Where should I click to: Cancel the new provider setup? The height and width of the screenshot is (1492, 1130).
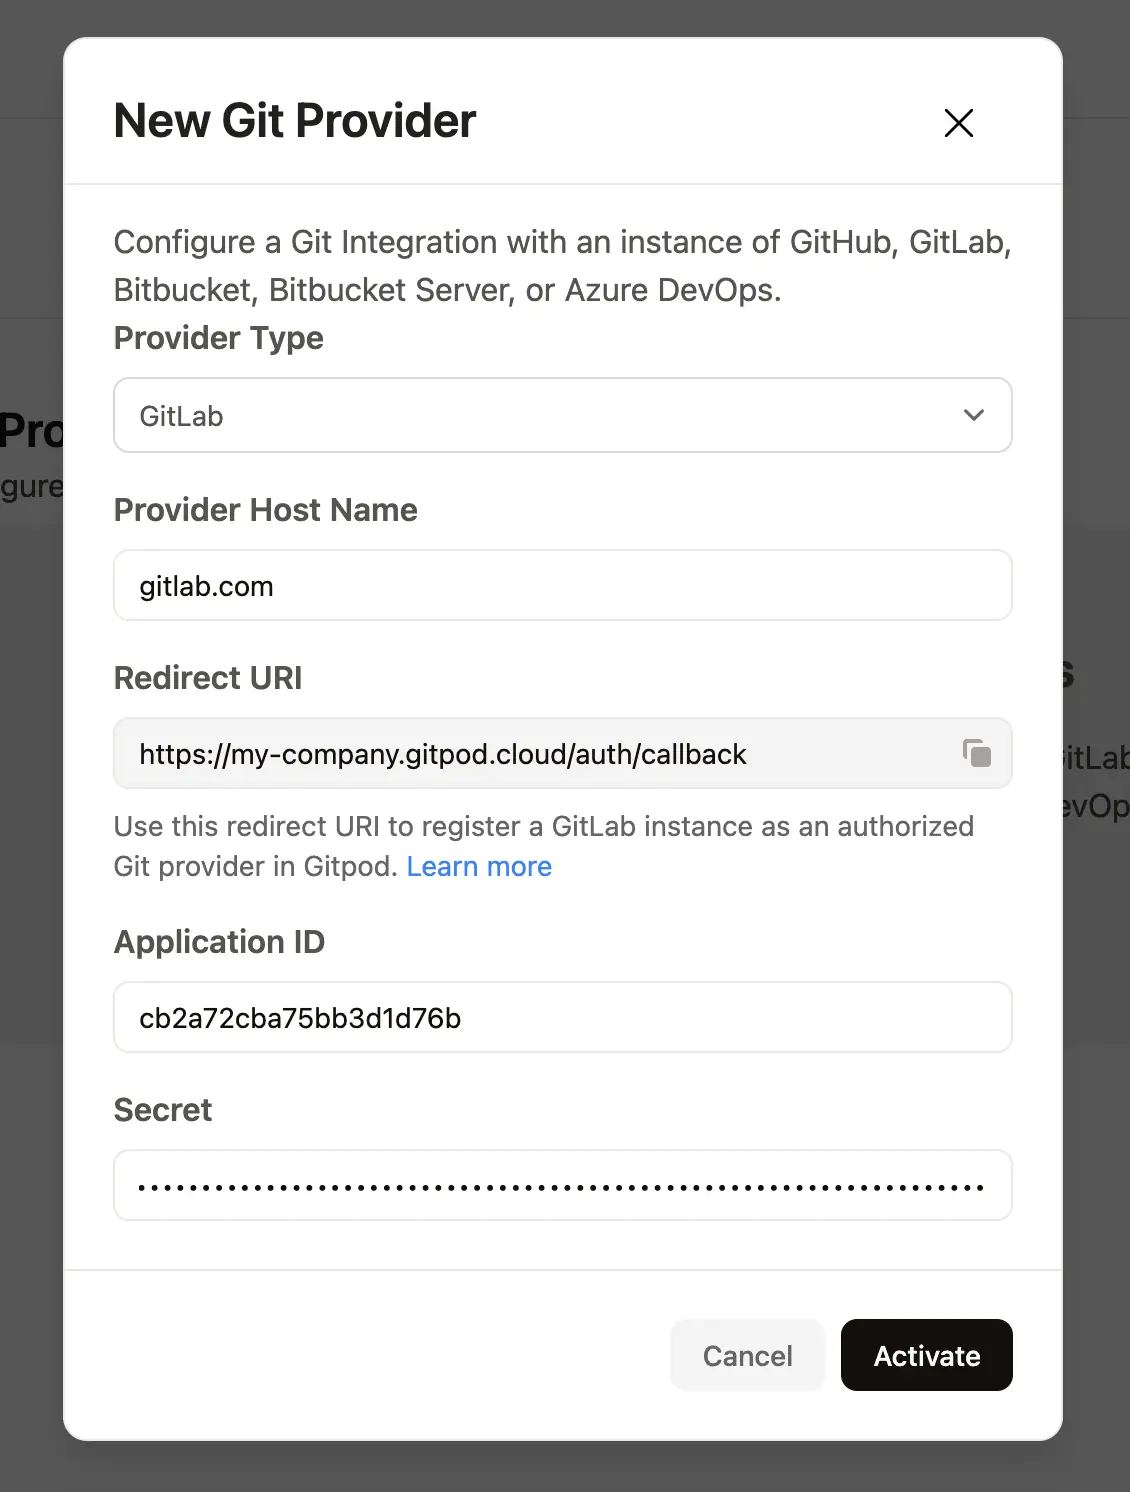click(747, 1355)
